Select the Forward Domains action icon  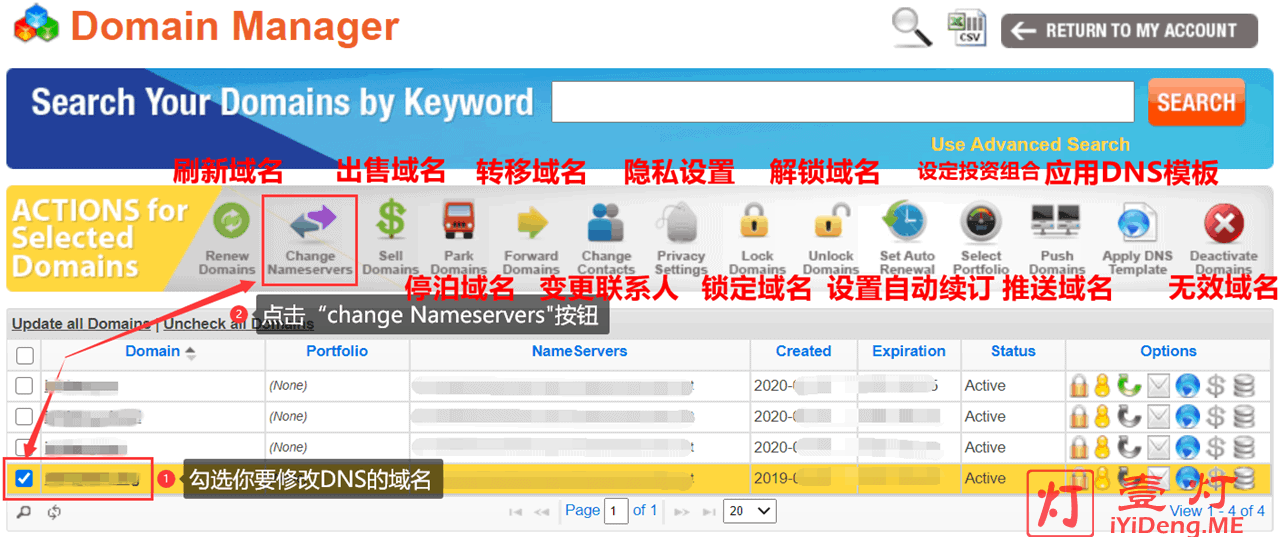tap(532, 221)
